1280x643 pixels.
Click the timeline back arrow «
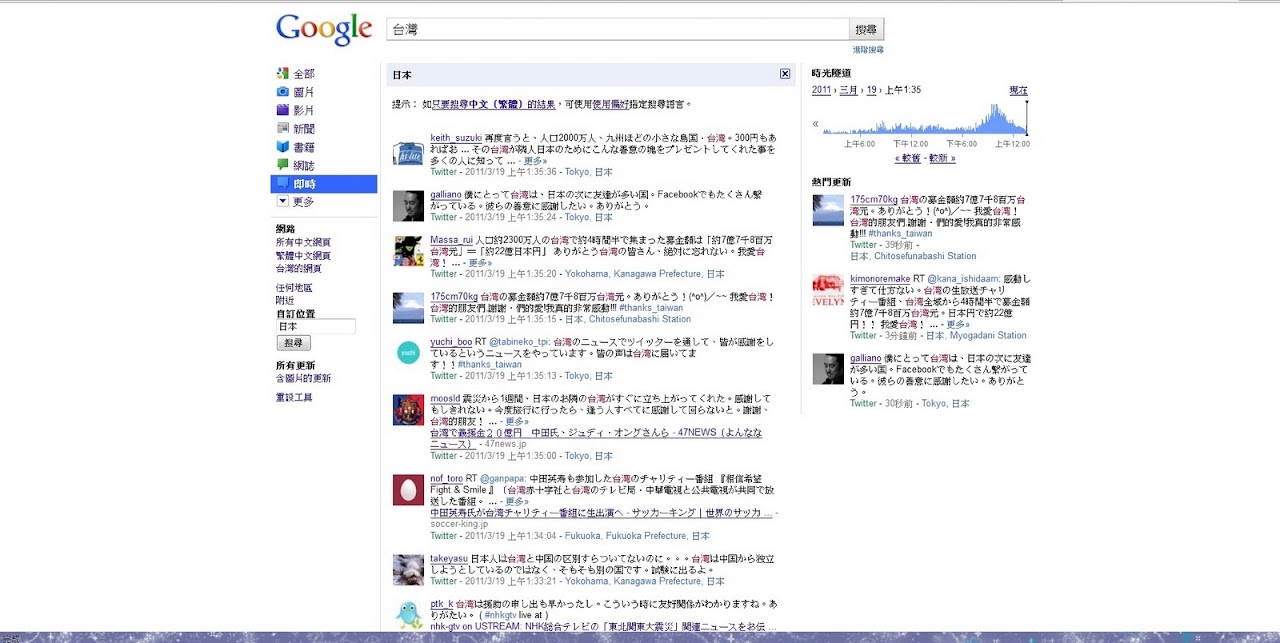click(815, 125)
